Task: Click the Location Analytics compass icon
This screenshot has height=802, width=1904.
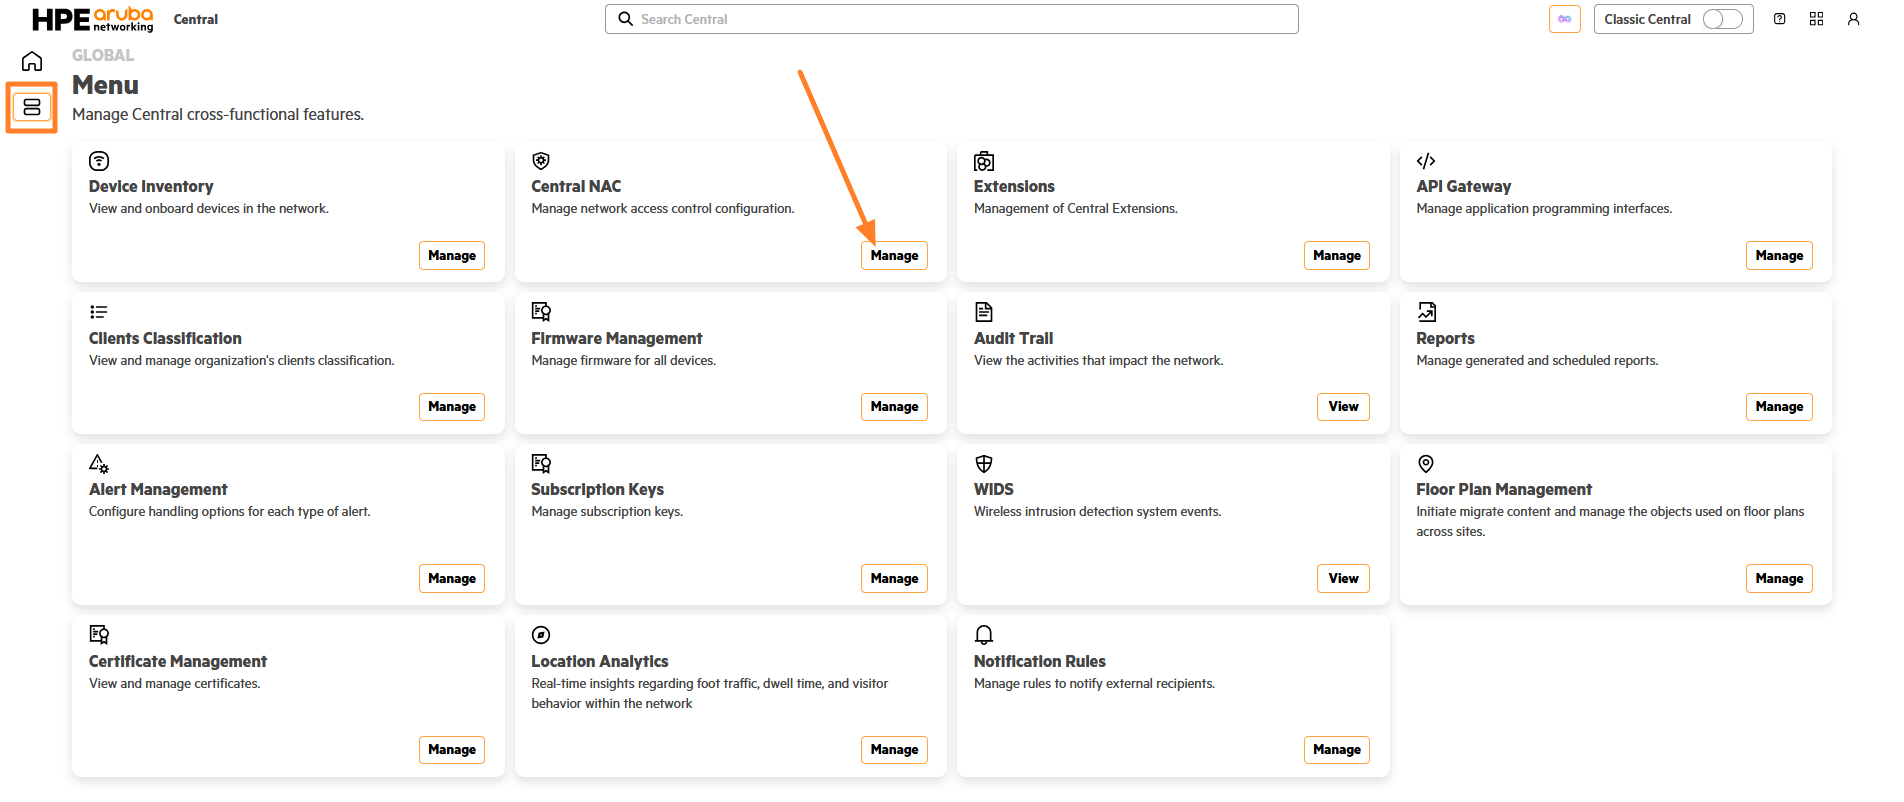Action: point(541,635)
